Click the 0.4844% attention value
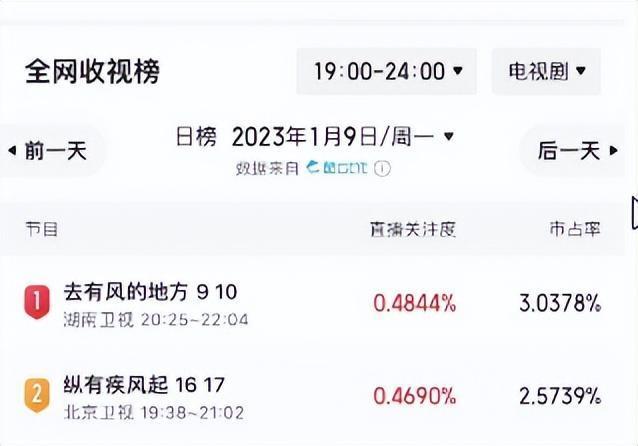Image resolution: width=638 pixels, height=446 pixels. point(414,302)
